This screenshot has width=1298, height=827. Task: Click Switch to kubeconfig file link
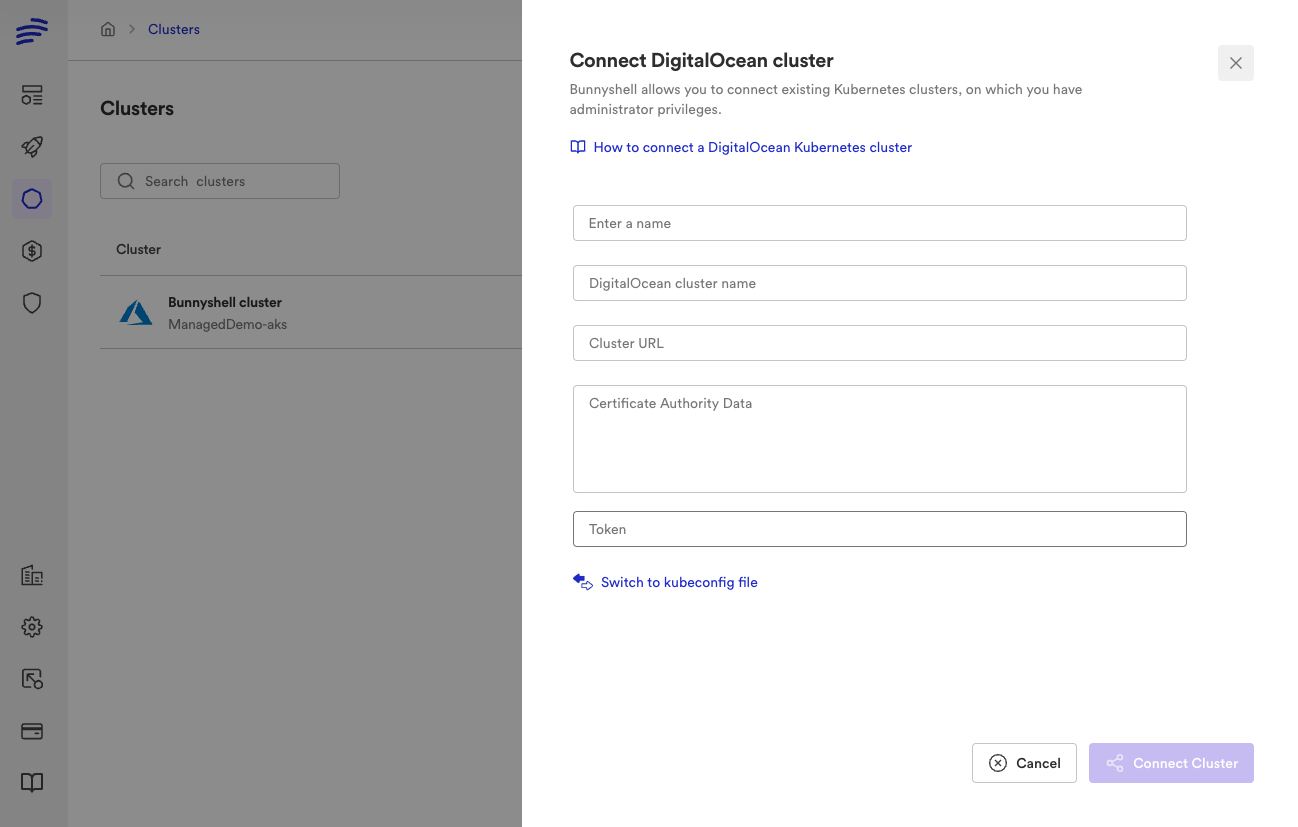(679, 582)
